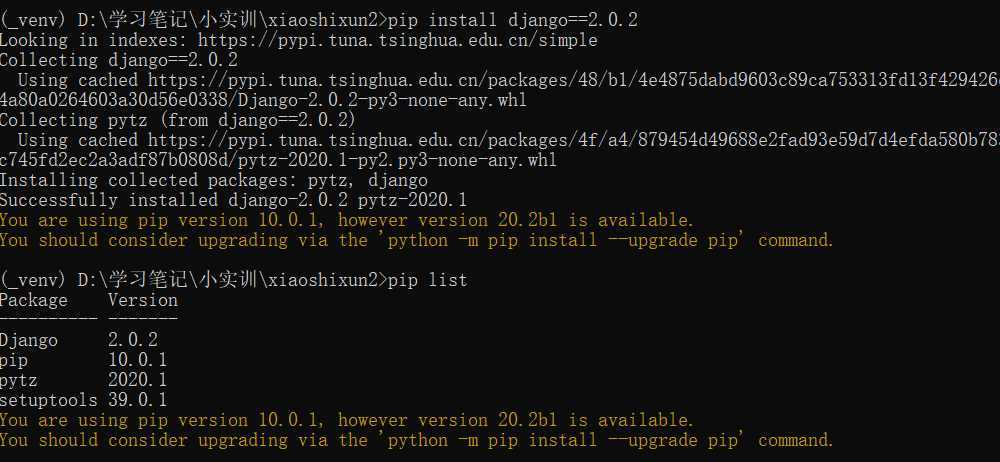Click the dashed separator under table headers
This screenshot has height=462, width=1000.
pyautogui.click(x=89, y=317)
